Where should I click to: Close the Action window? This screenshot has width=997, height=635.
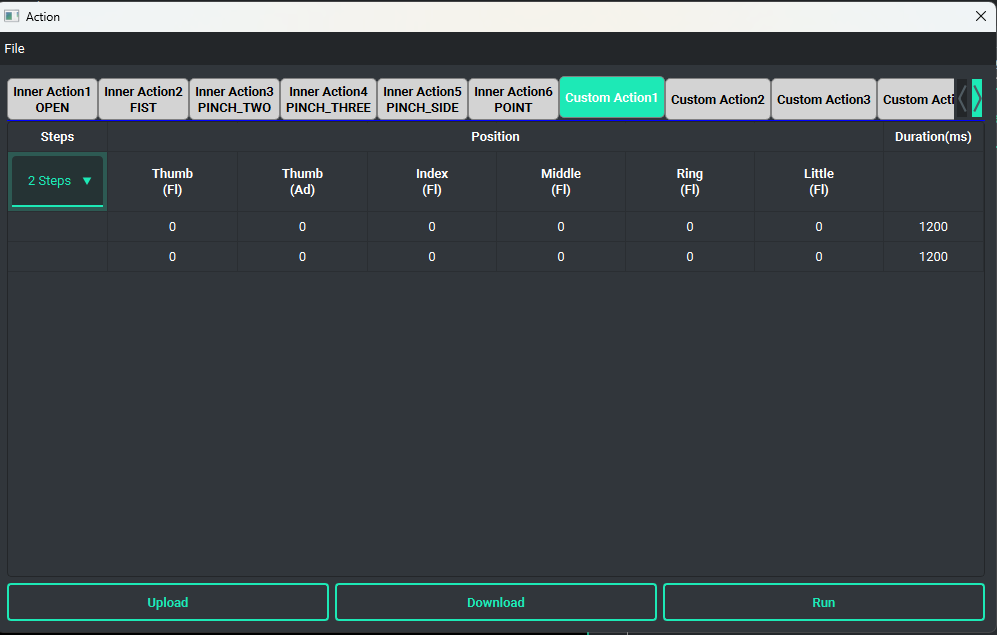pos(980,16)
